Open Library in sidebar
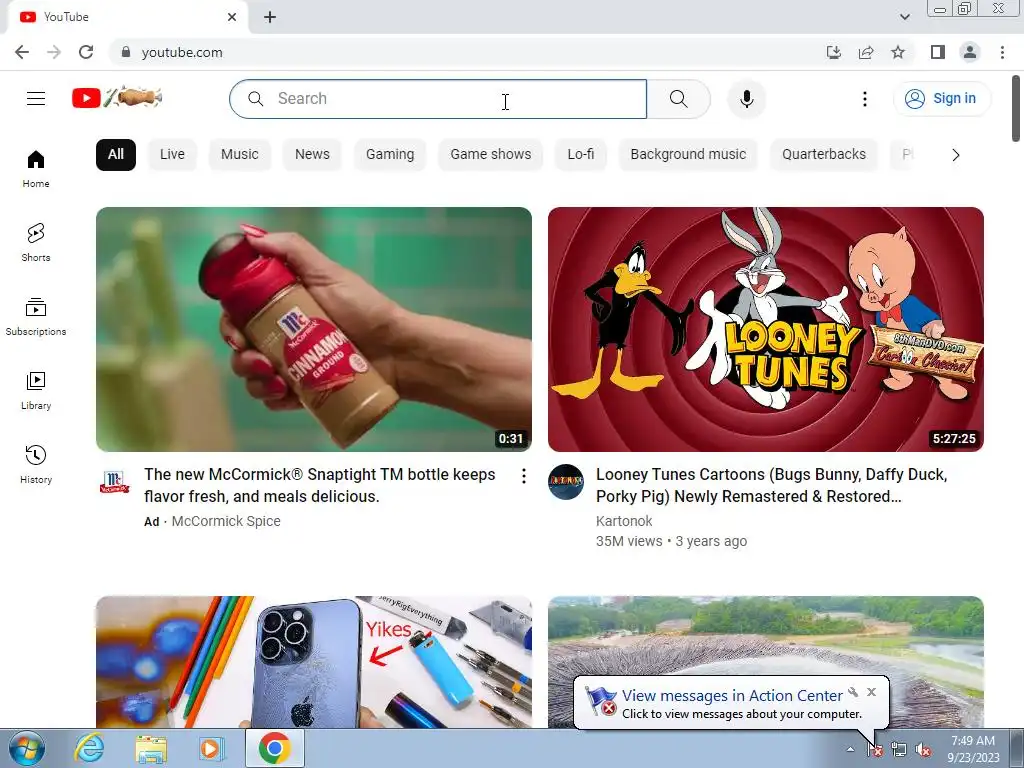Viewport: 1024px width, 768px height. 36,390
